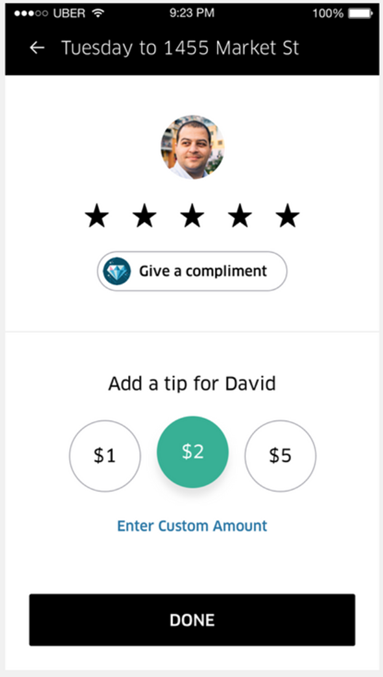
Task: Tap the Wi-Fi status icon
Action: pos(99,13)
